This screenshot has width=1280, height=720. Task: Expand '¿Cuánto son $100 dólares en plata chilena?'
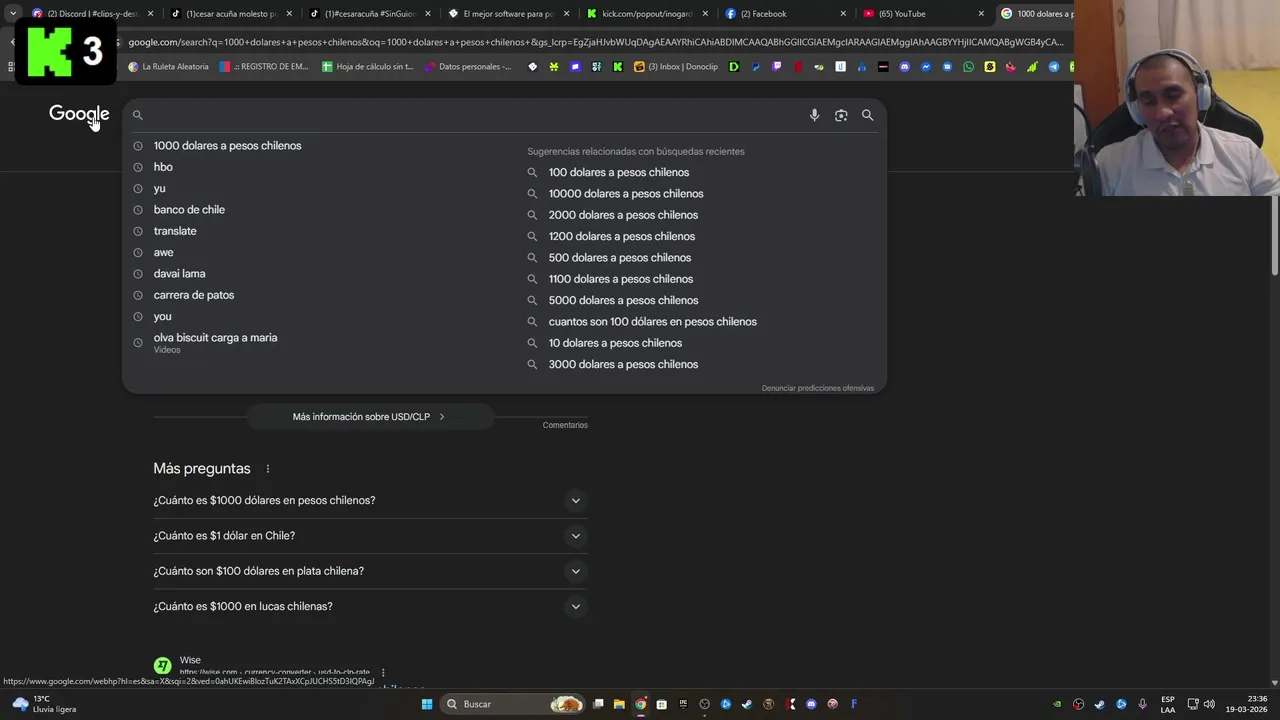[x=370, y=571]
